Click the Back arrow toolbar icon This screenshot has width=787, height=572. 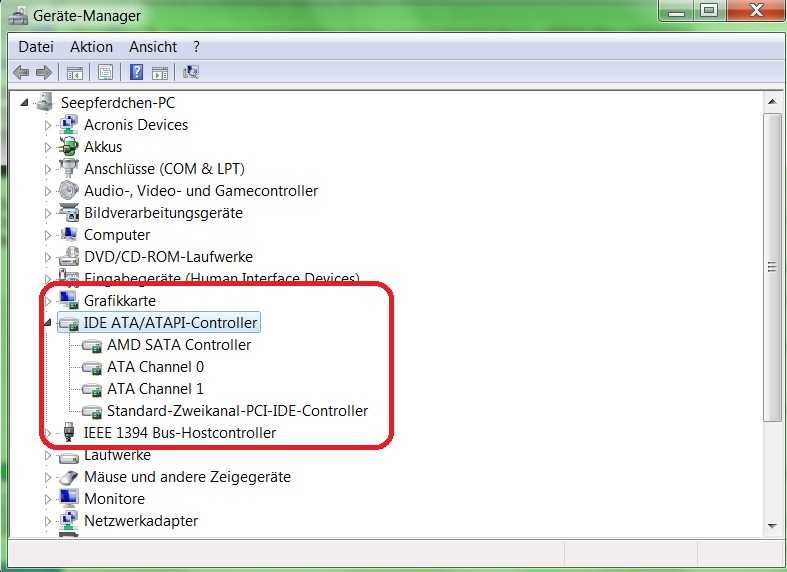pos(21,73)
